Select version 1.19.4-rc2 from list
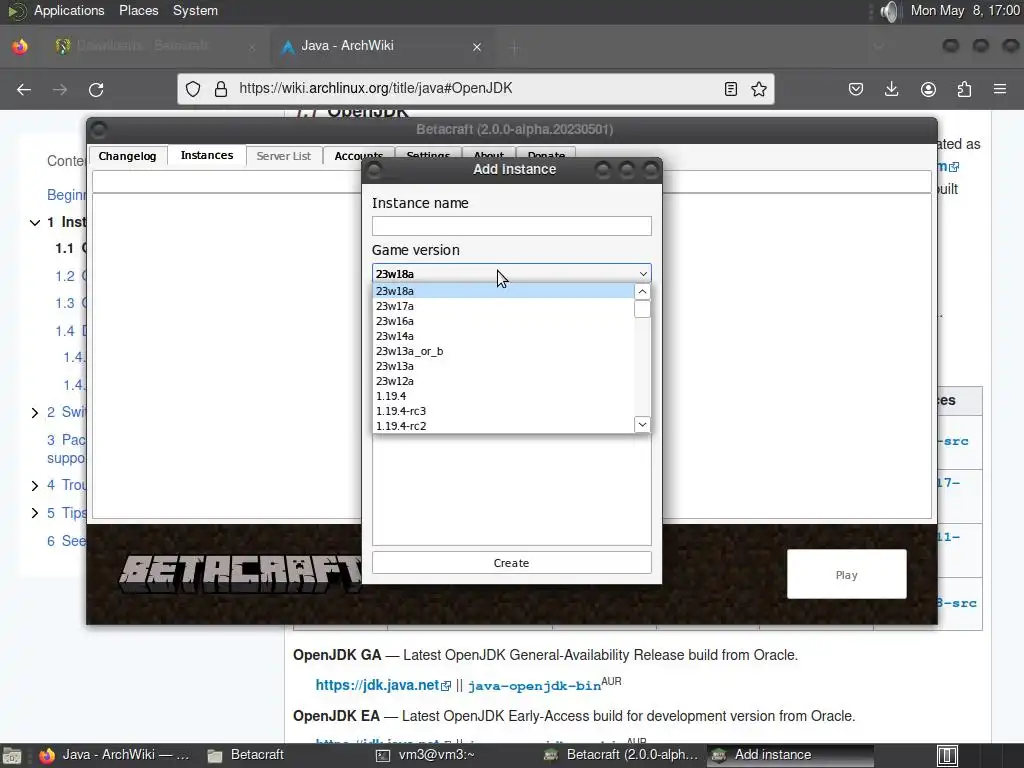Viewport: 1024px width, 768px height. 503,426
